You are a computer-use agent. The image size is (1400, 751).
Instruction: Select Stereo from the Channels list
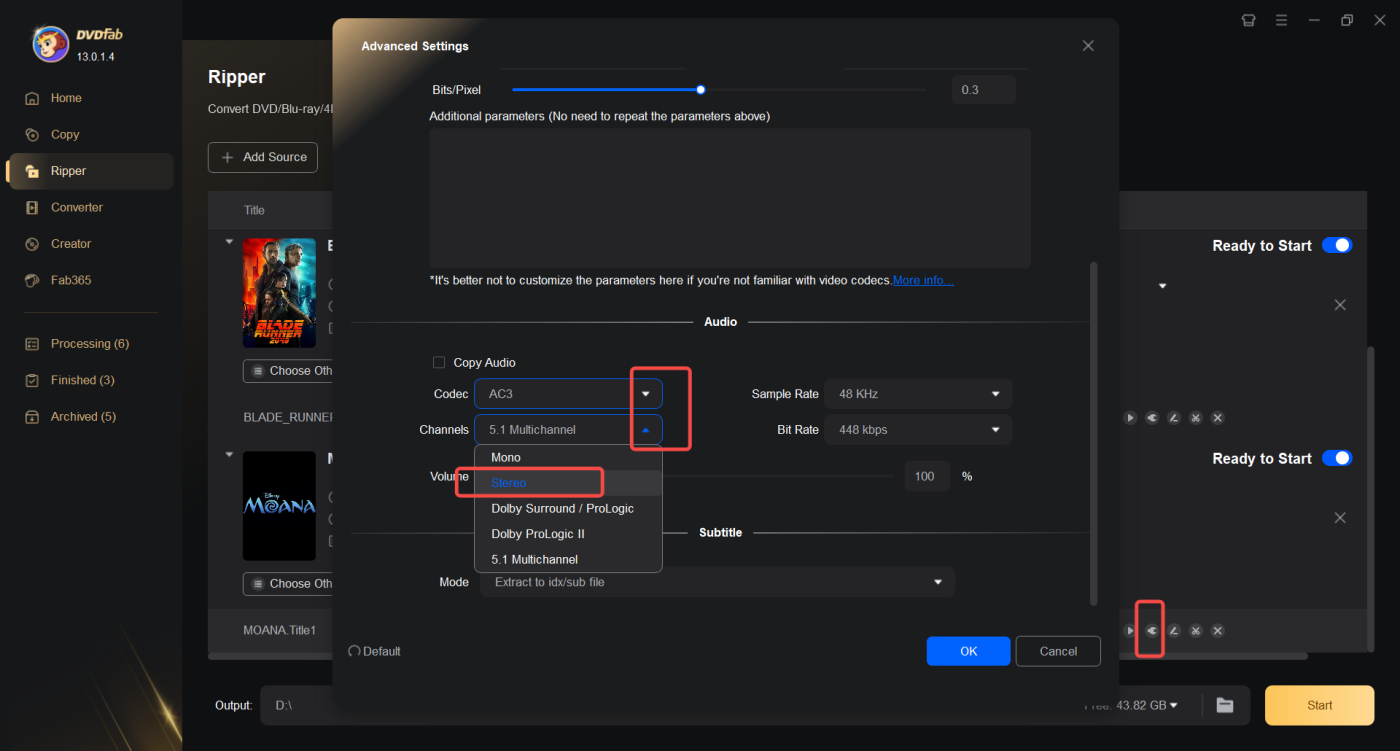coord(509,483)
